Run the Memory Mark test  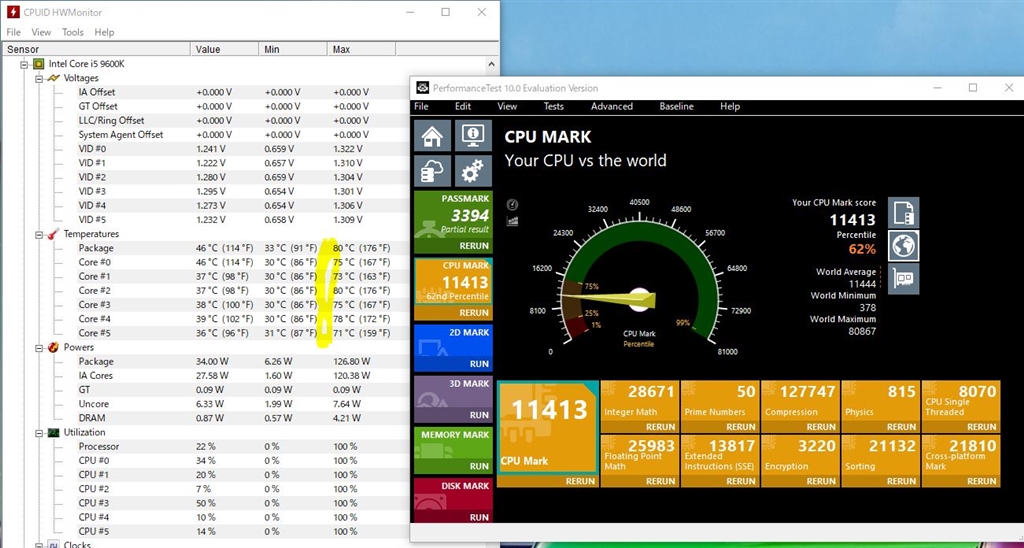pos(479,466)
